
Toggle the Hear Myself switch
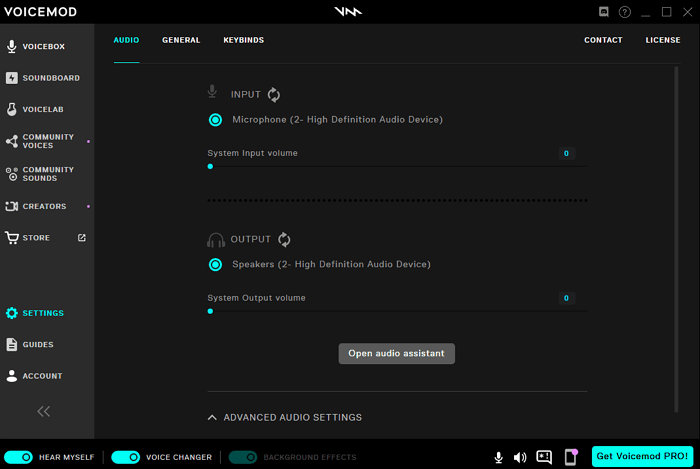tap(19, 457)
